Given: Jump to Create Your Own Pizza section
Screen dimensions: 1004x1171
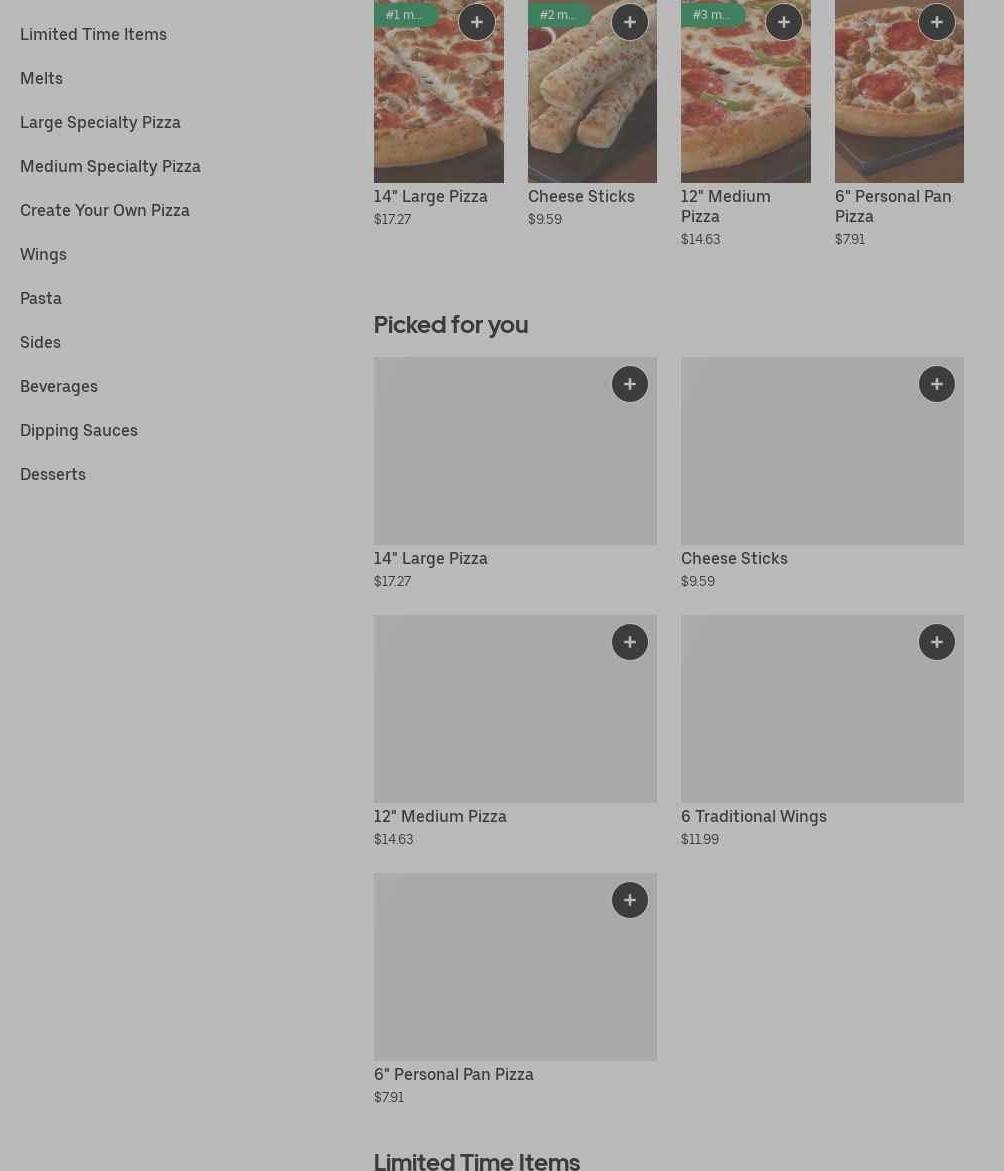Looking at the screenshot, I should pos(105,210).
